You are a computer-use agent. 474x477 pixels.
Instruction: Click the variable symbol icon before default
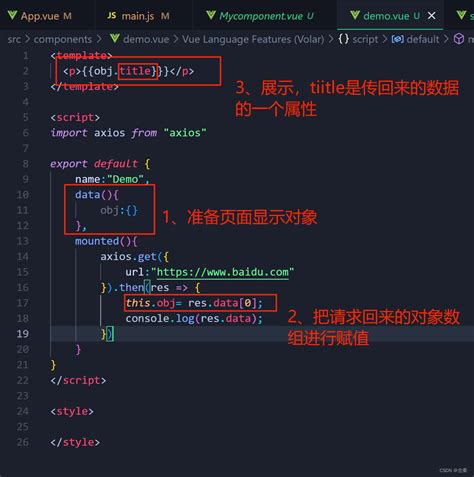pos(398,39)
